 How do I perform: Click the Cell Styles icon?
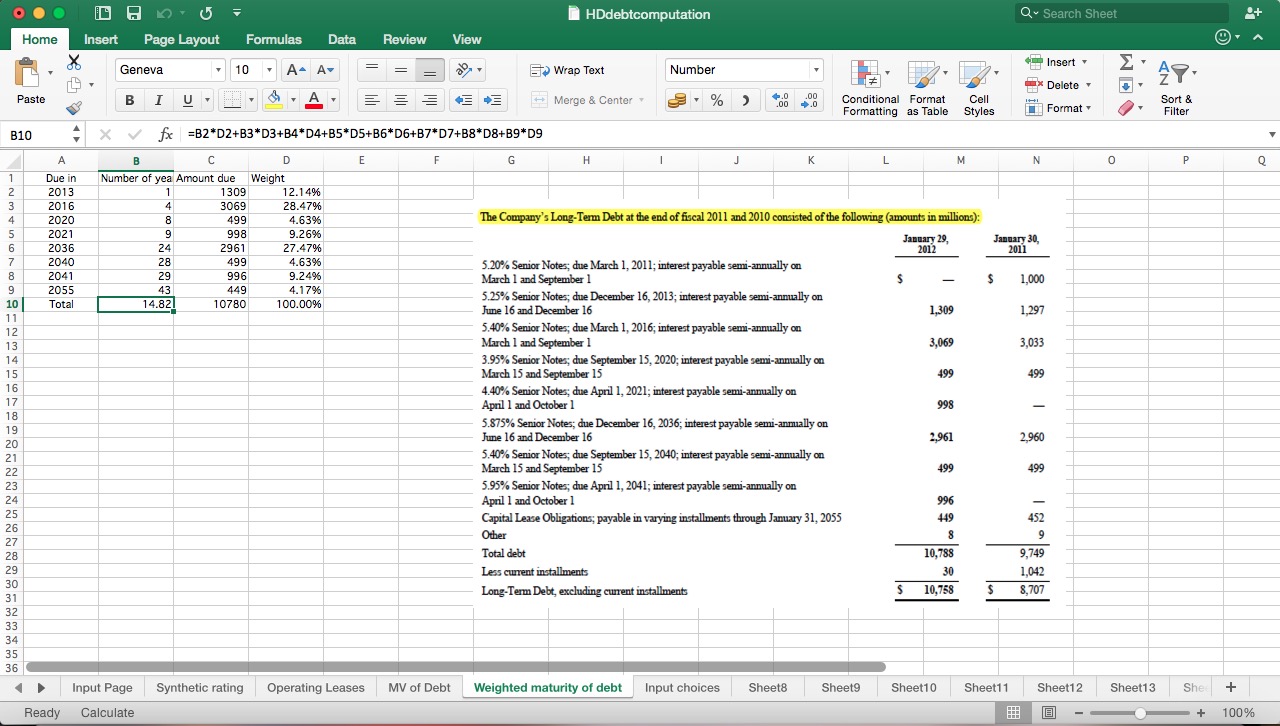pos(979,87)
